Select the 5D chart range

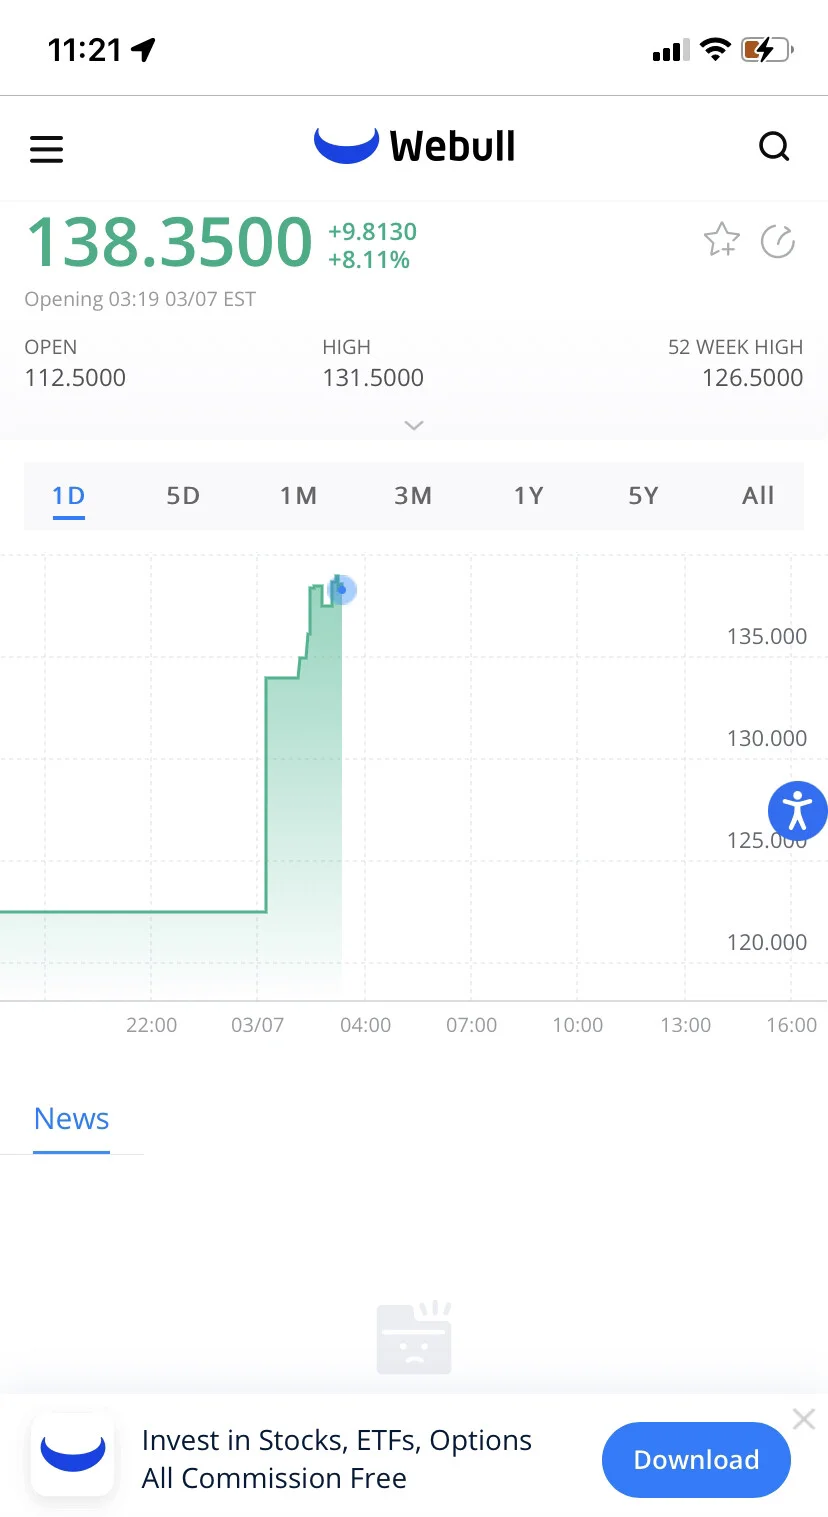[183, 496]
